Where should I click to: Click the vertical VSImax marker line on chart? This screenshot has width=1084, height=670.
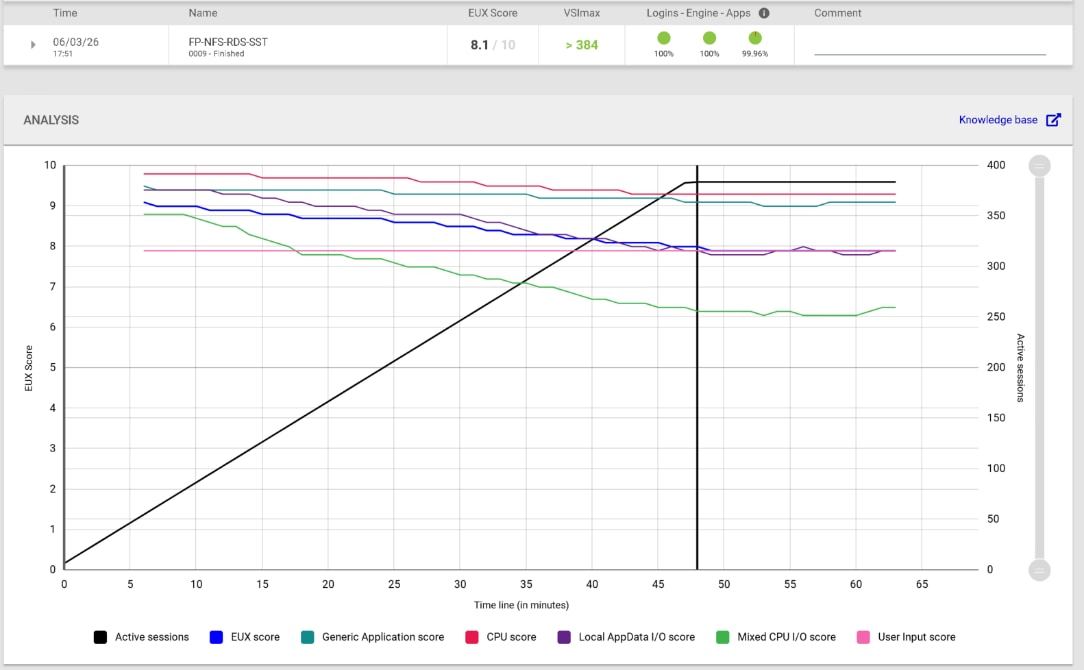pos(697,367)
